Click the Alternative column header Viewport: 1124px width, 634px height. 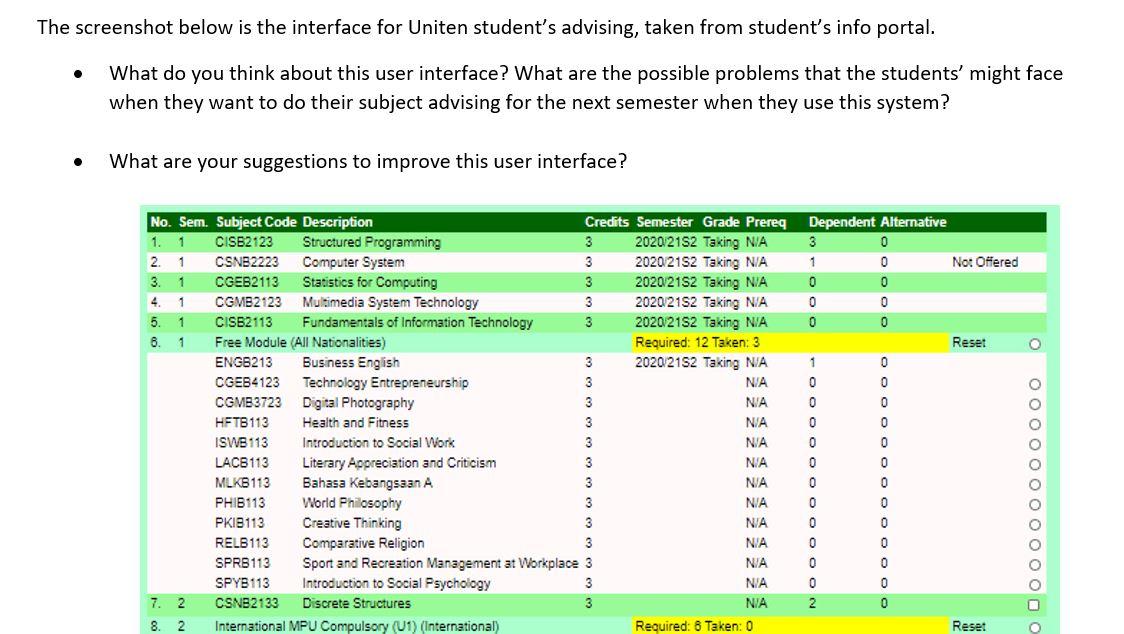(913, 222)
